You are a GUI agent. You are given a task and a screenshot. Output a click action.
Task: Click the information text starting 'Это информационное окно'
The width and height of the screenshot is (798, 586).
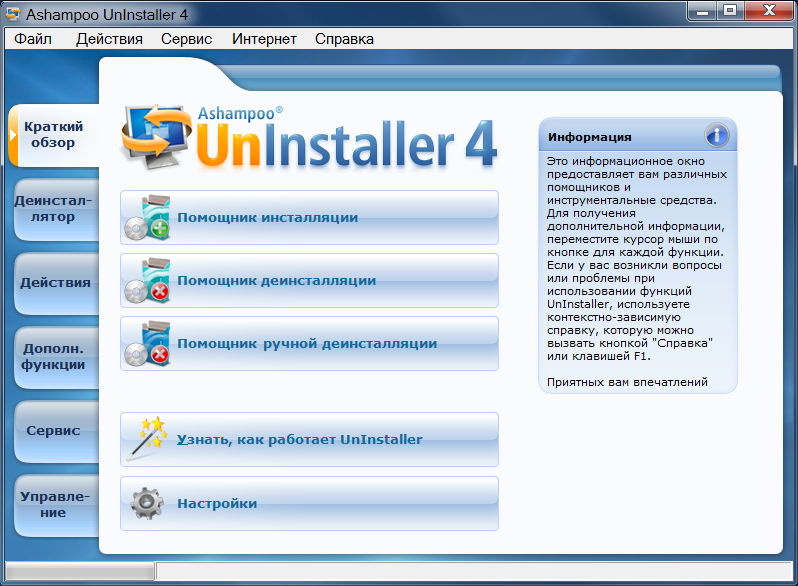pos(637,259)
